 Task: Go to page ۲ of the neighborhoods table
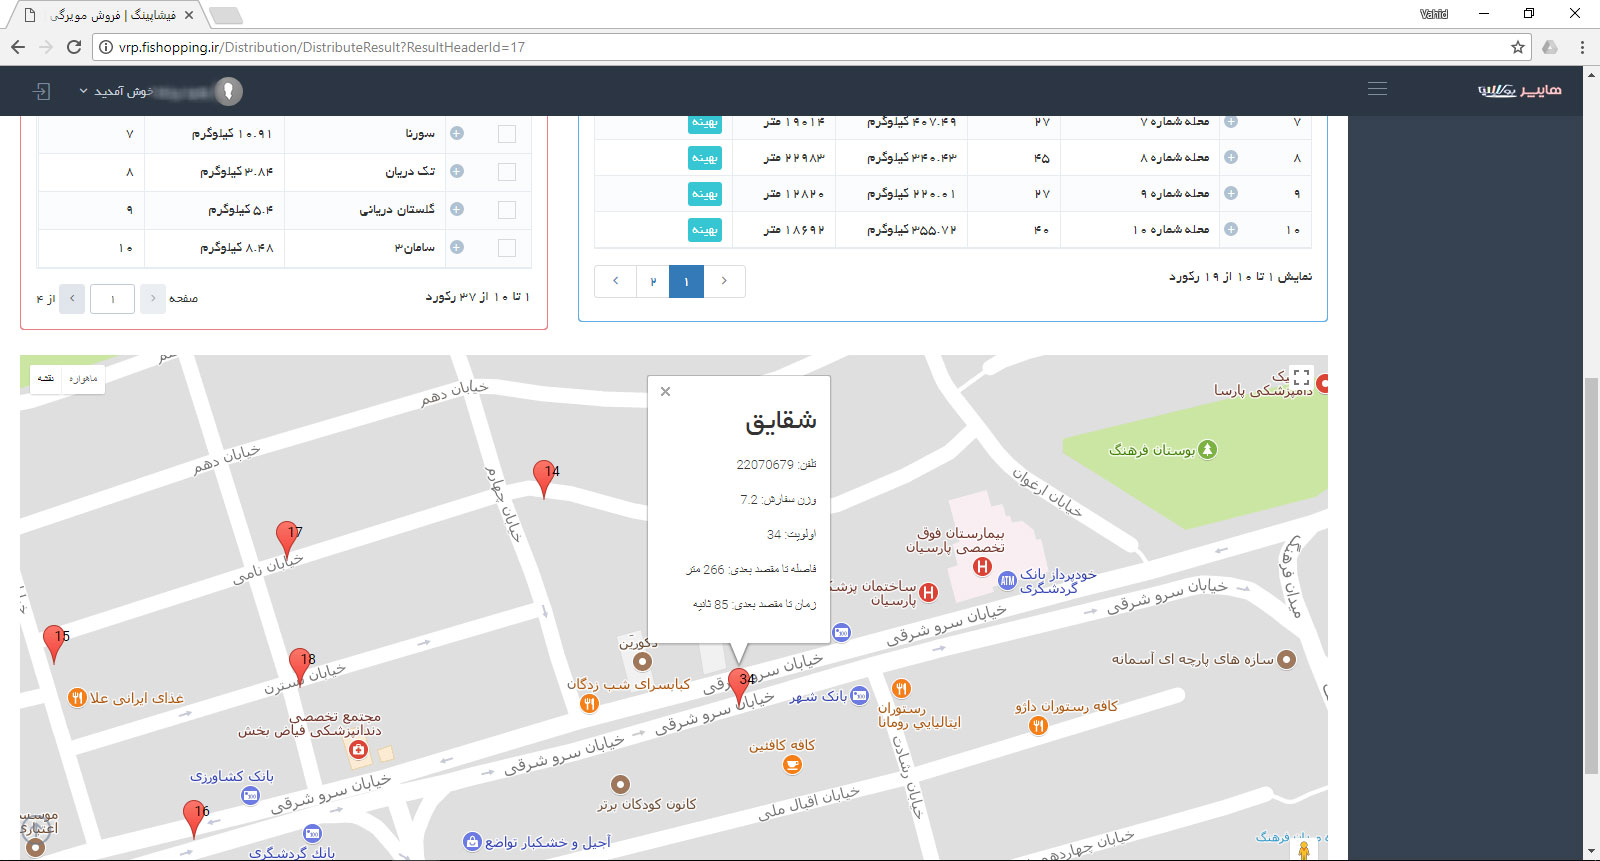pyautogui.click(x=653, y=282)
